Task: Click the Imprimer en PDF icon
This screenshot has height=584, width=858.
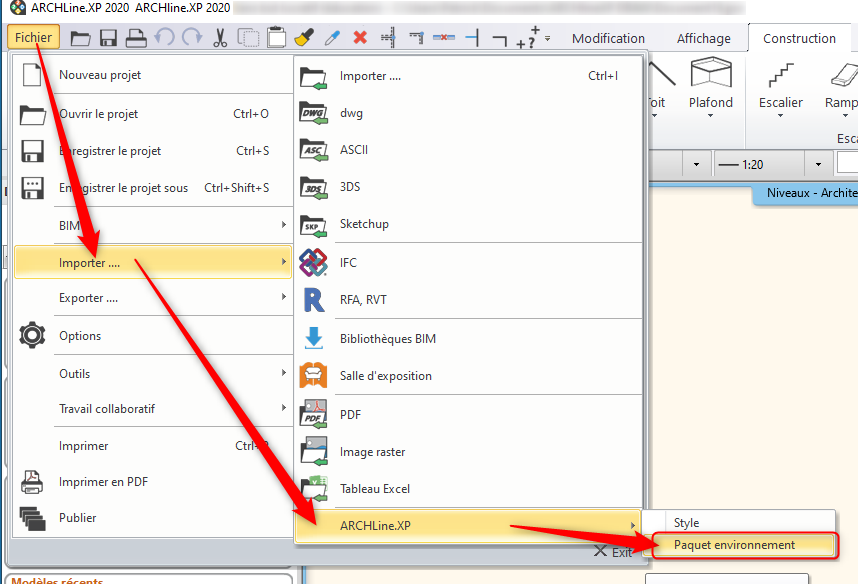Action: pos(32,482)
